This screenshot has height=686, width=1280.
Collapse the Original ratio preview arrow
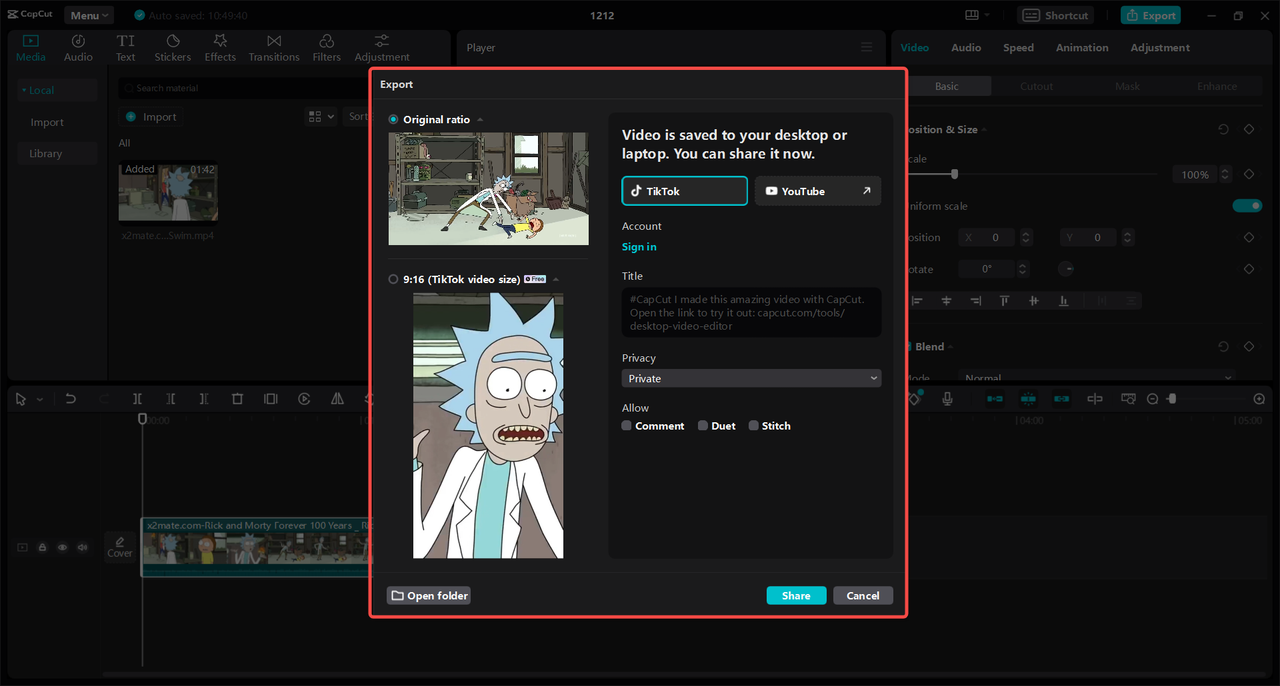(x=480, y=120)
